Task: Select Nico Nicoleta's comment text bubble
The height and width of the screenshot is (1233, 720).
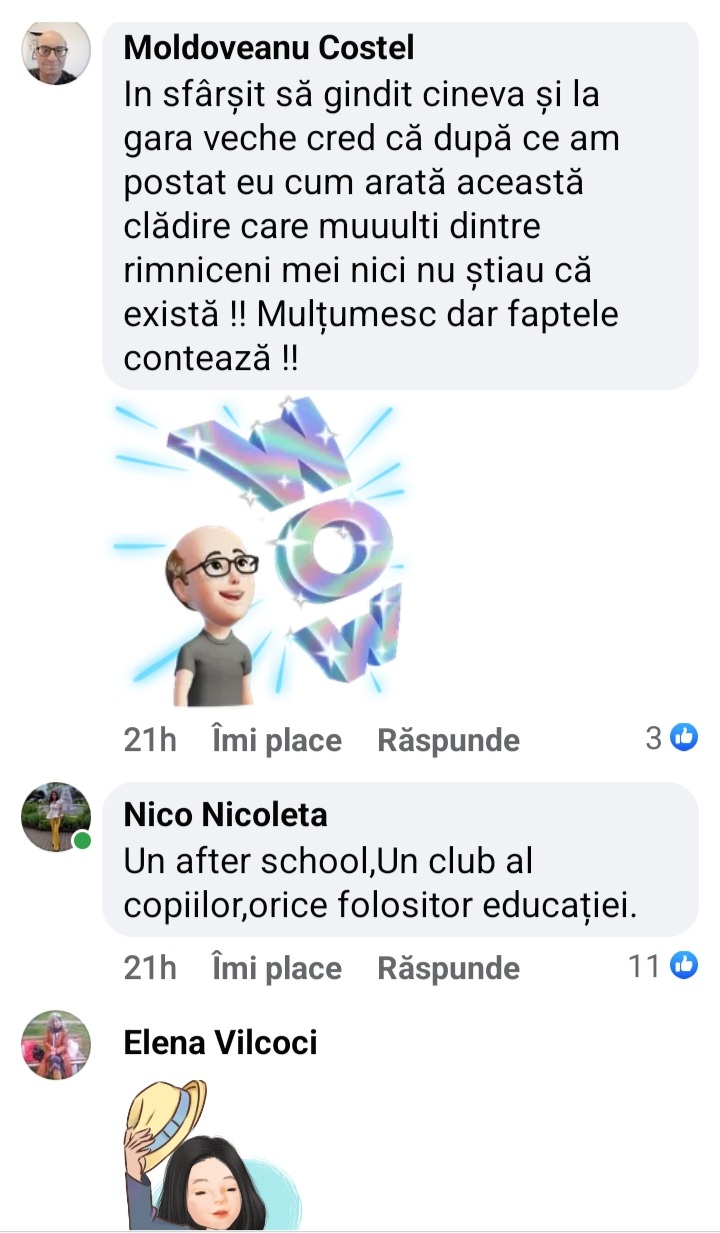Action: (x=400, y=860)
